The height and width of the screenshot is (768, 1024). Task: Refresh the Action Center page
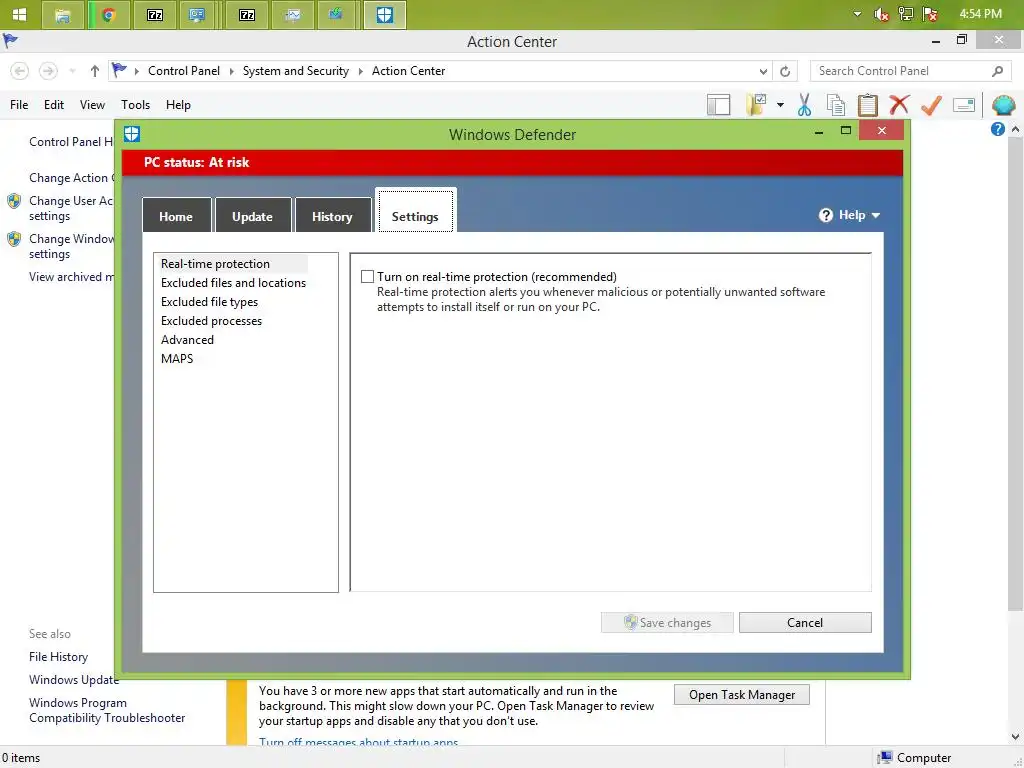click(x=785, y=71)
